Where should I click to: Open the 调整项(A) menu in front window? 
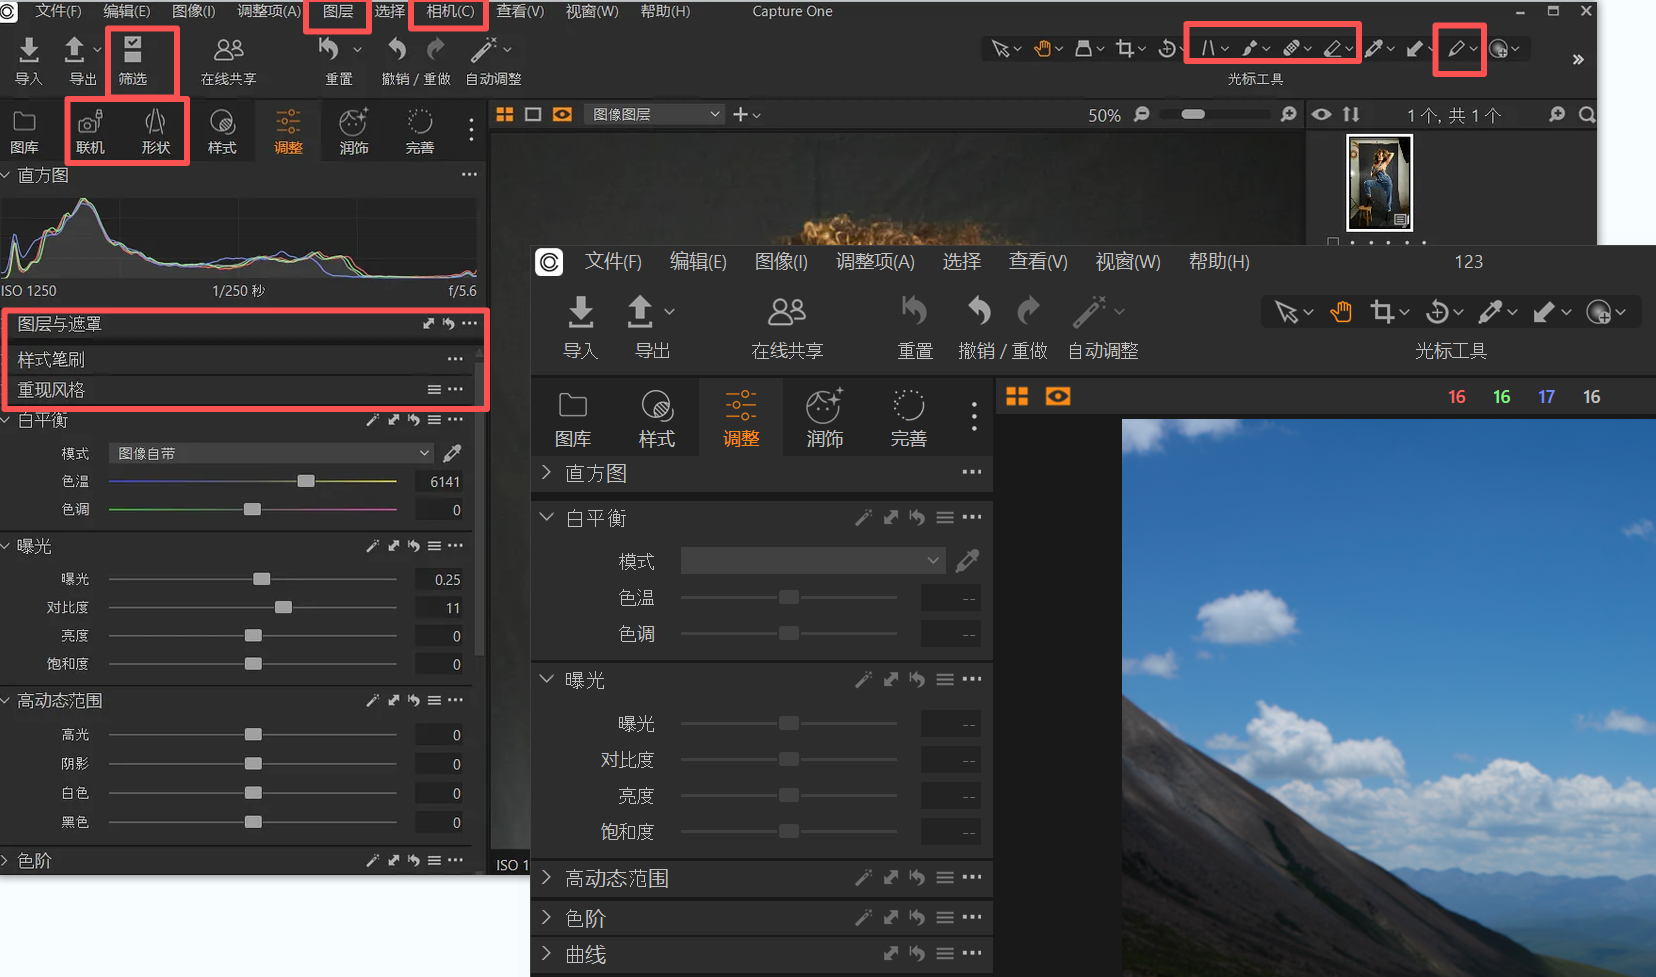[875, 262]
